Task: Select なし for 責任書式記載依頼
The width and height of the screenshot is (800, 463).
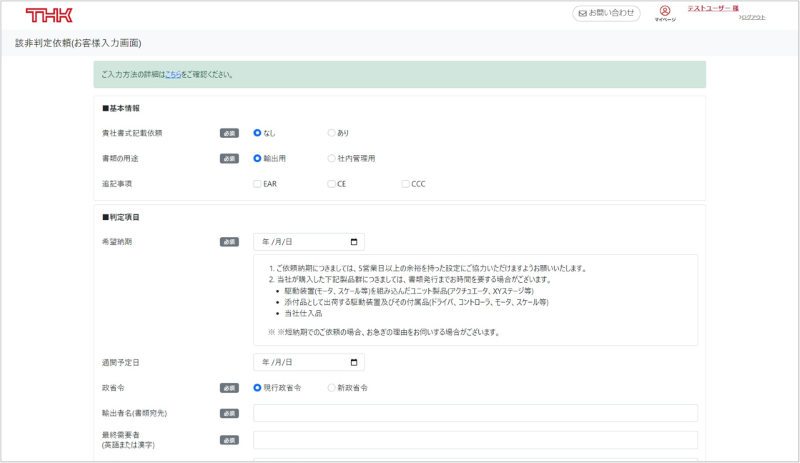Action: [x=257, y=132]
